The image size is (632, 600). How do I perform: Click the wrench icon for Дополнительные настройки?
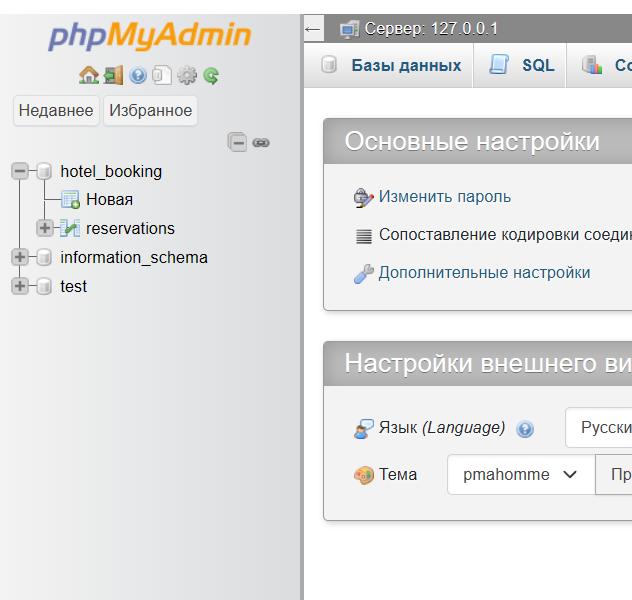[364, 274]
